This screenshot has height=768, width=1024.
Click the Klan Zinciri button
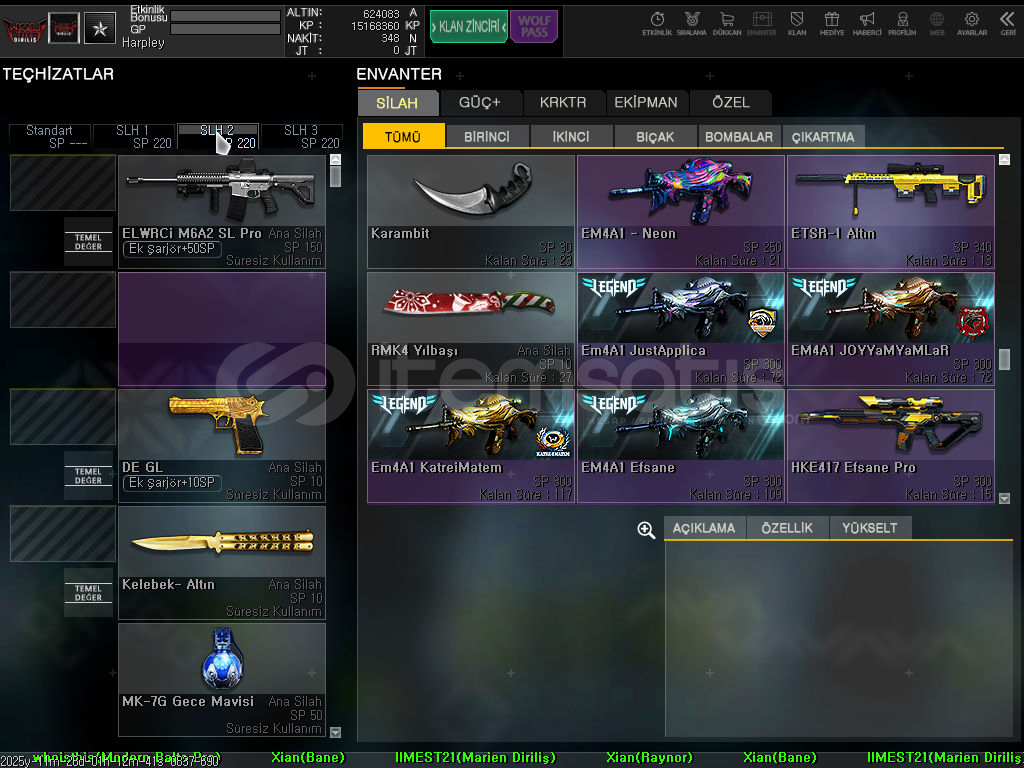point(468,27)
